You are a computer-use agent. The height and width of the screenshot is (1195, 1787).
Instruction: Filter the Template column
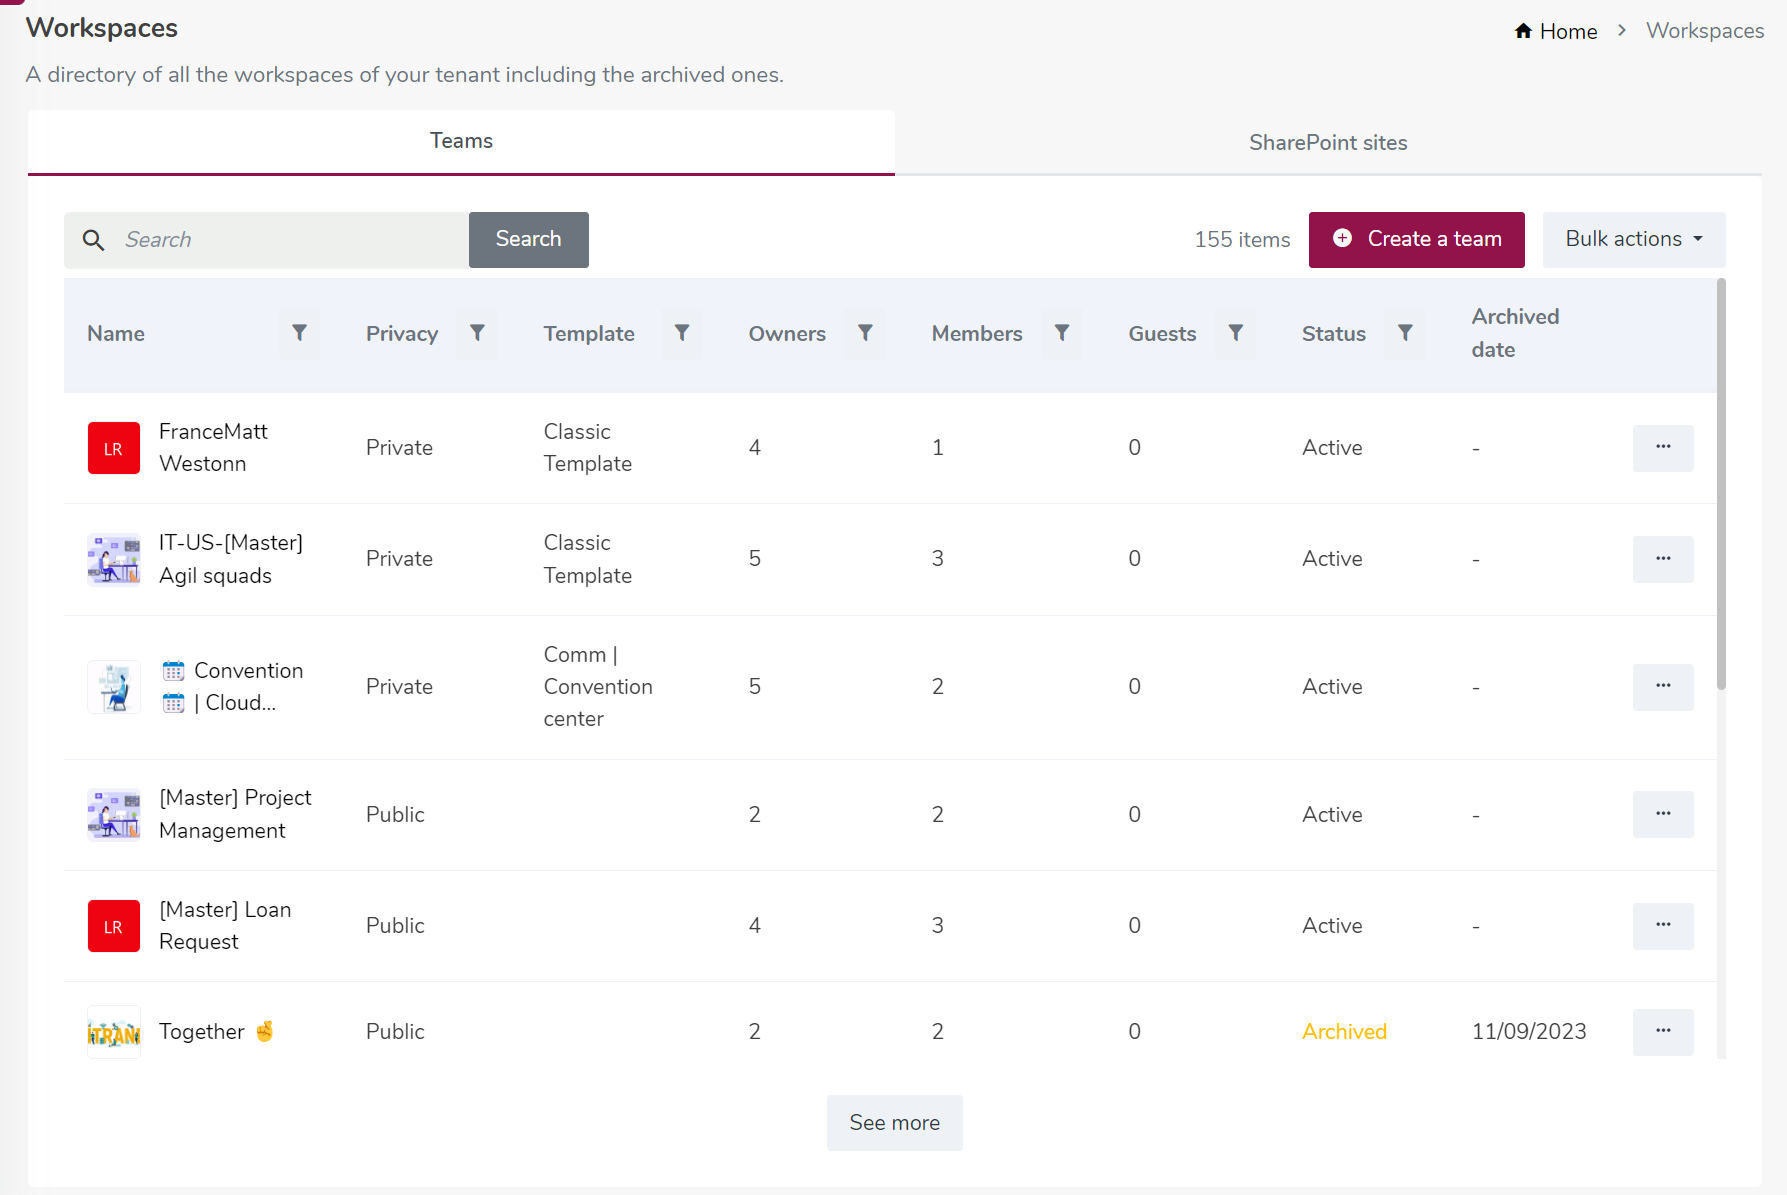pyautogui.click(x=681, y=333)
